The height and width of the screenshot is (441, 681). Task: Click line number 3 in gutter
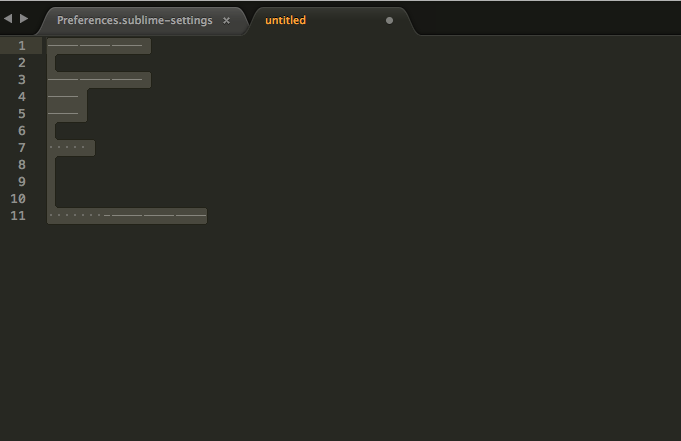(x=22, y=80)
